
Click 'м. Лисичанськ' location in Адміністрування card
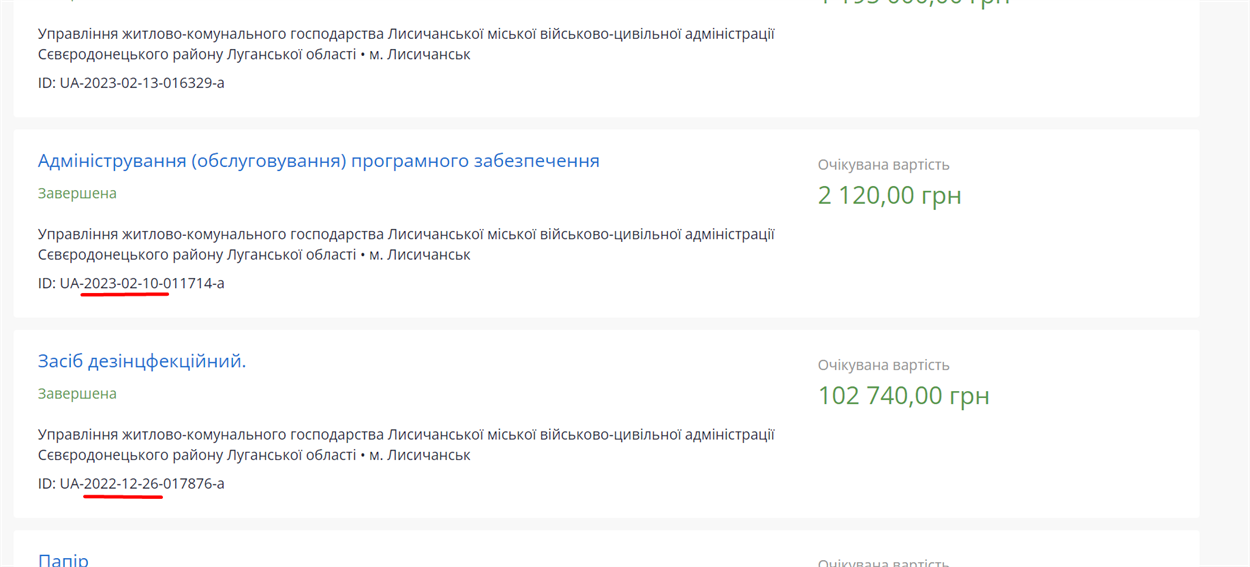420,254
